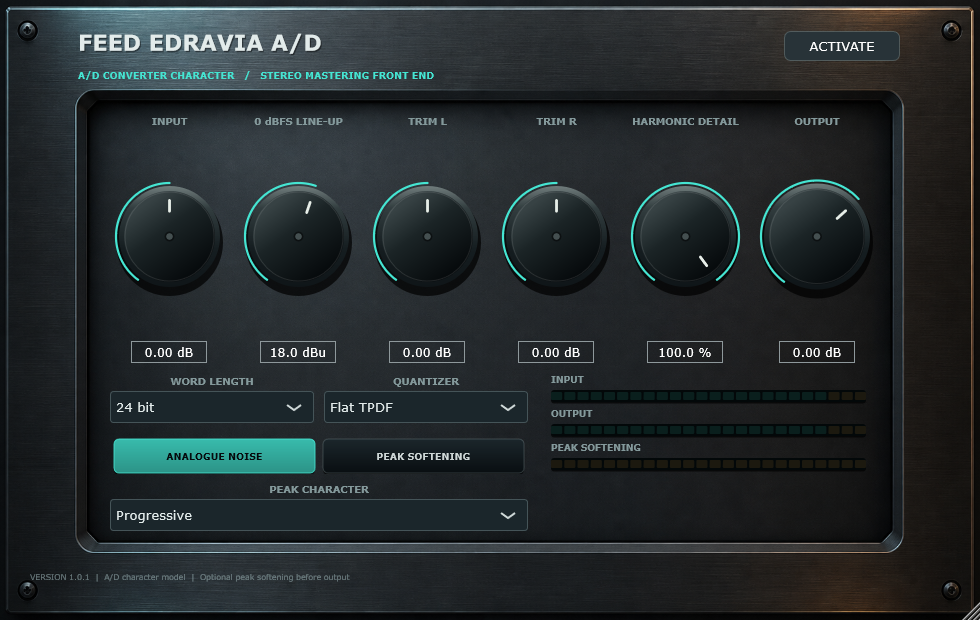
Task: Click the OUTPUT level meter
Action: click(708, 430)
